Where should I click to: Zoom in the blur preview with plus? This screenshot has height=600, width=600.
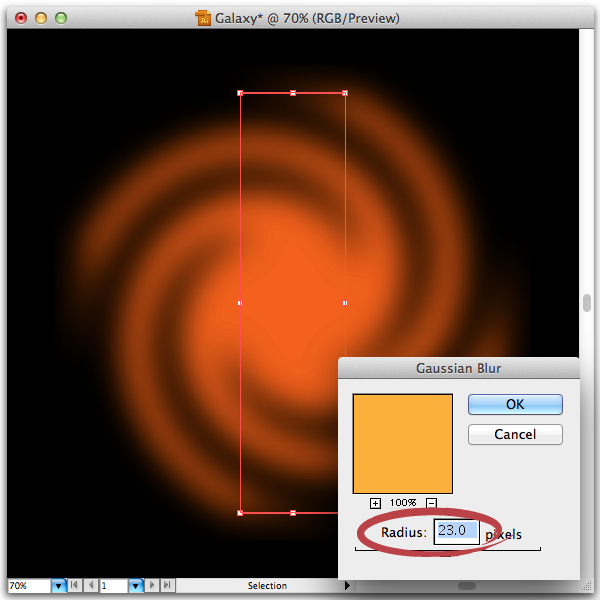click(x=375, y=503)
